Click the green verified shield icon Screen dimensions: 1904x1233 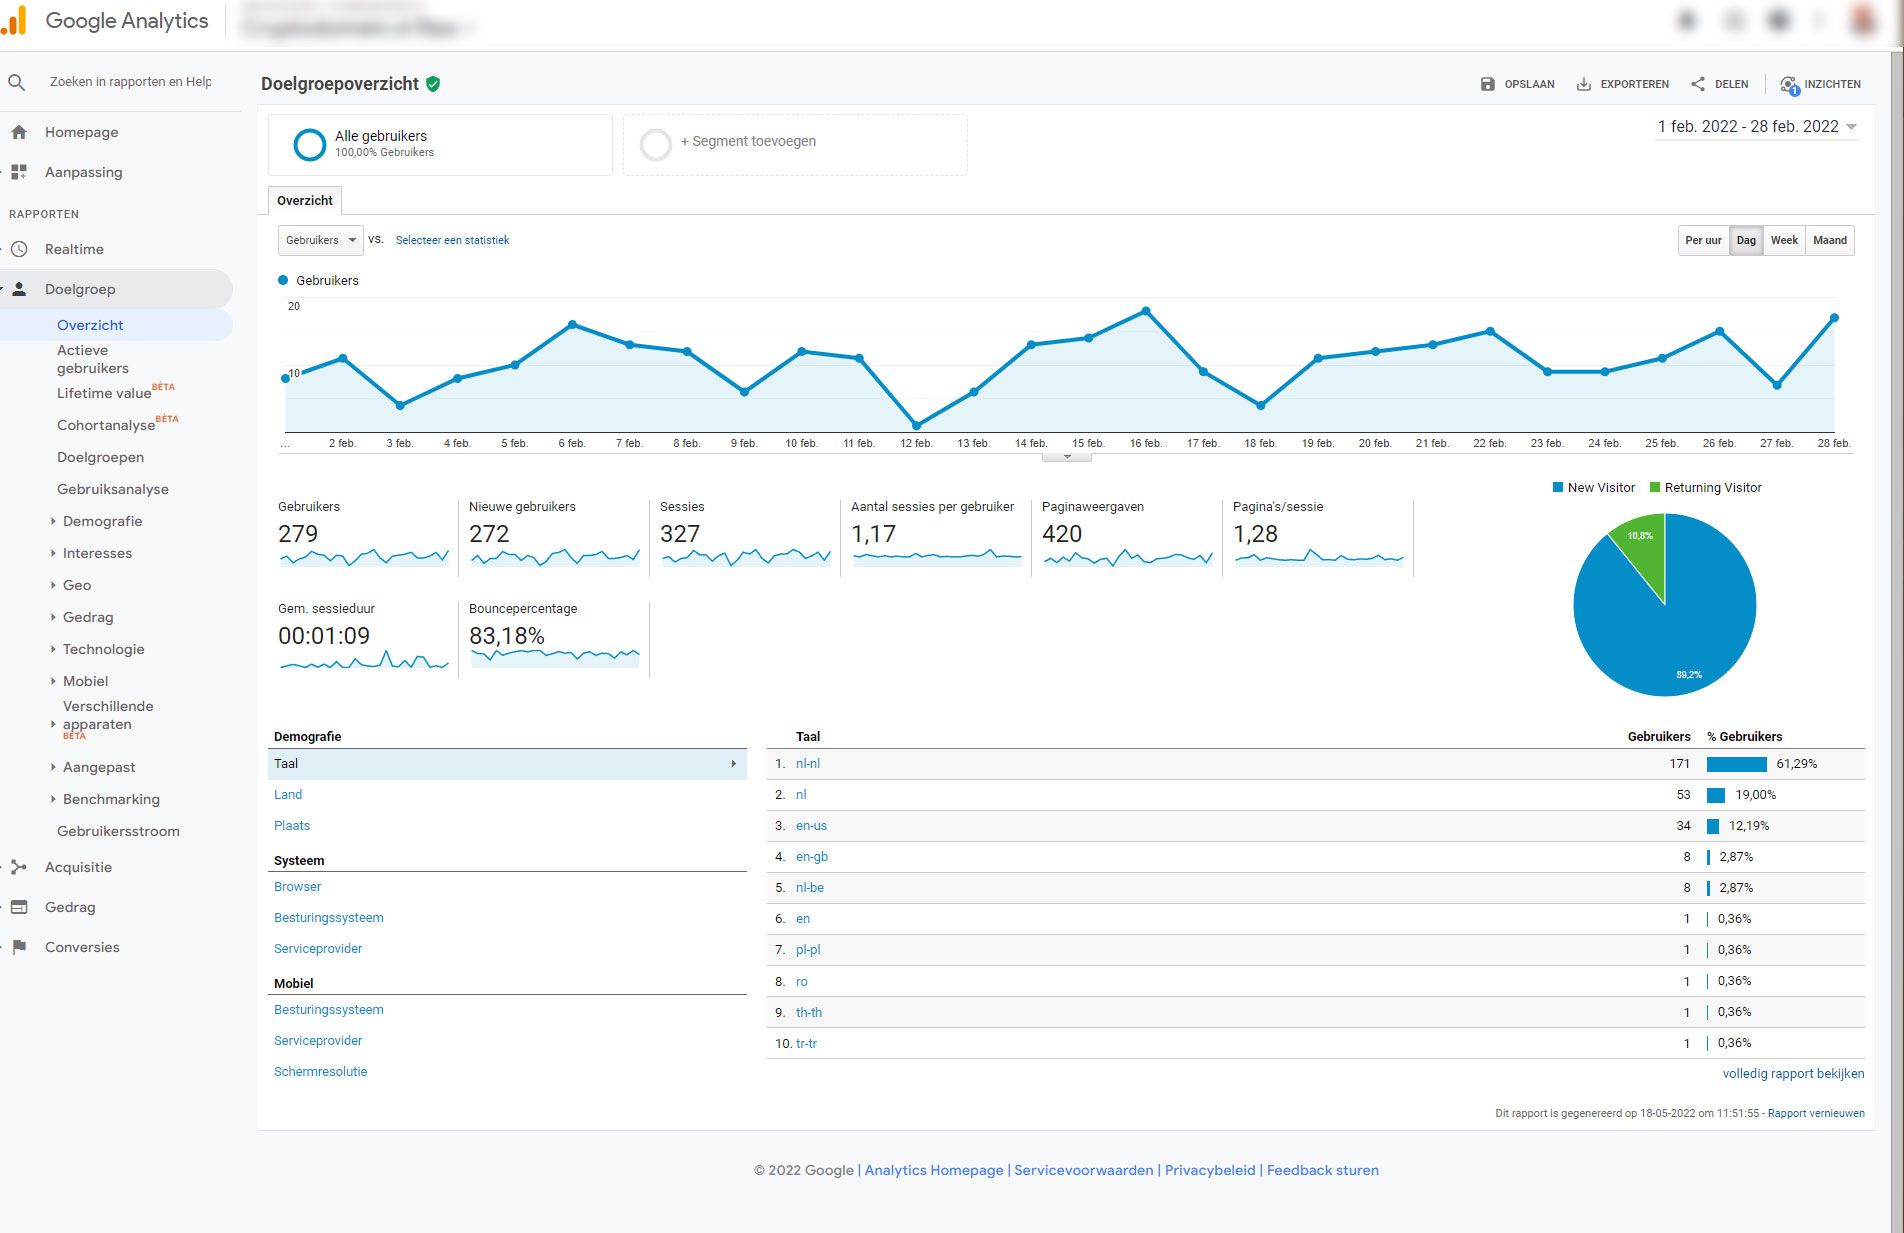tap(433, 84)
